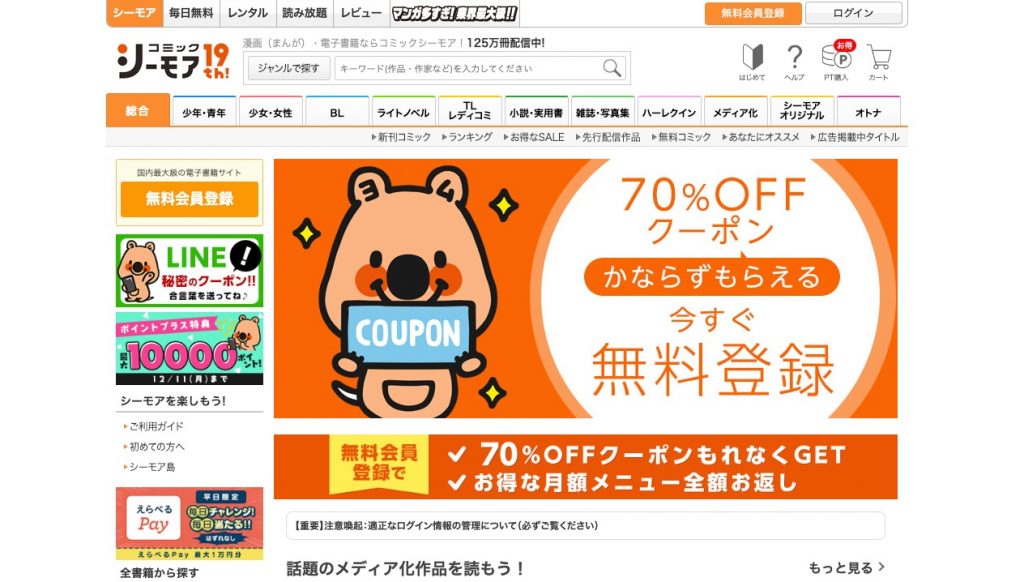Open the PT購入 point purchase icon
Viewport: 1024px width, 582px height.
tap(837, 61)
